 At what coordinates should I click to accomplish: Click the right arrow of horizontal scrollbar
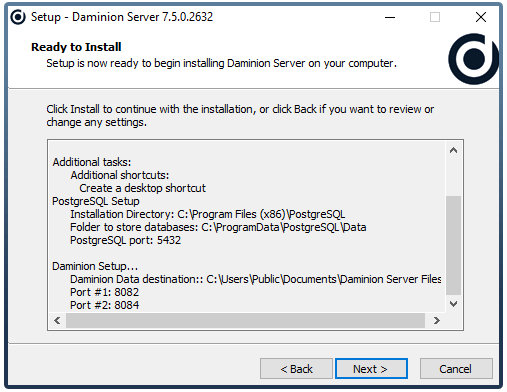tap(437, 321)
